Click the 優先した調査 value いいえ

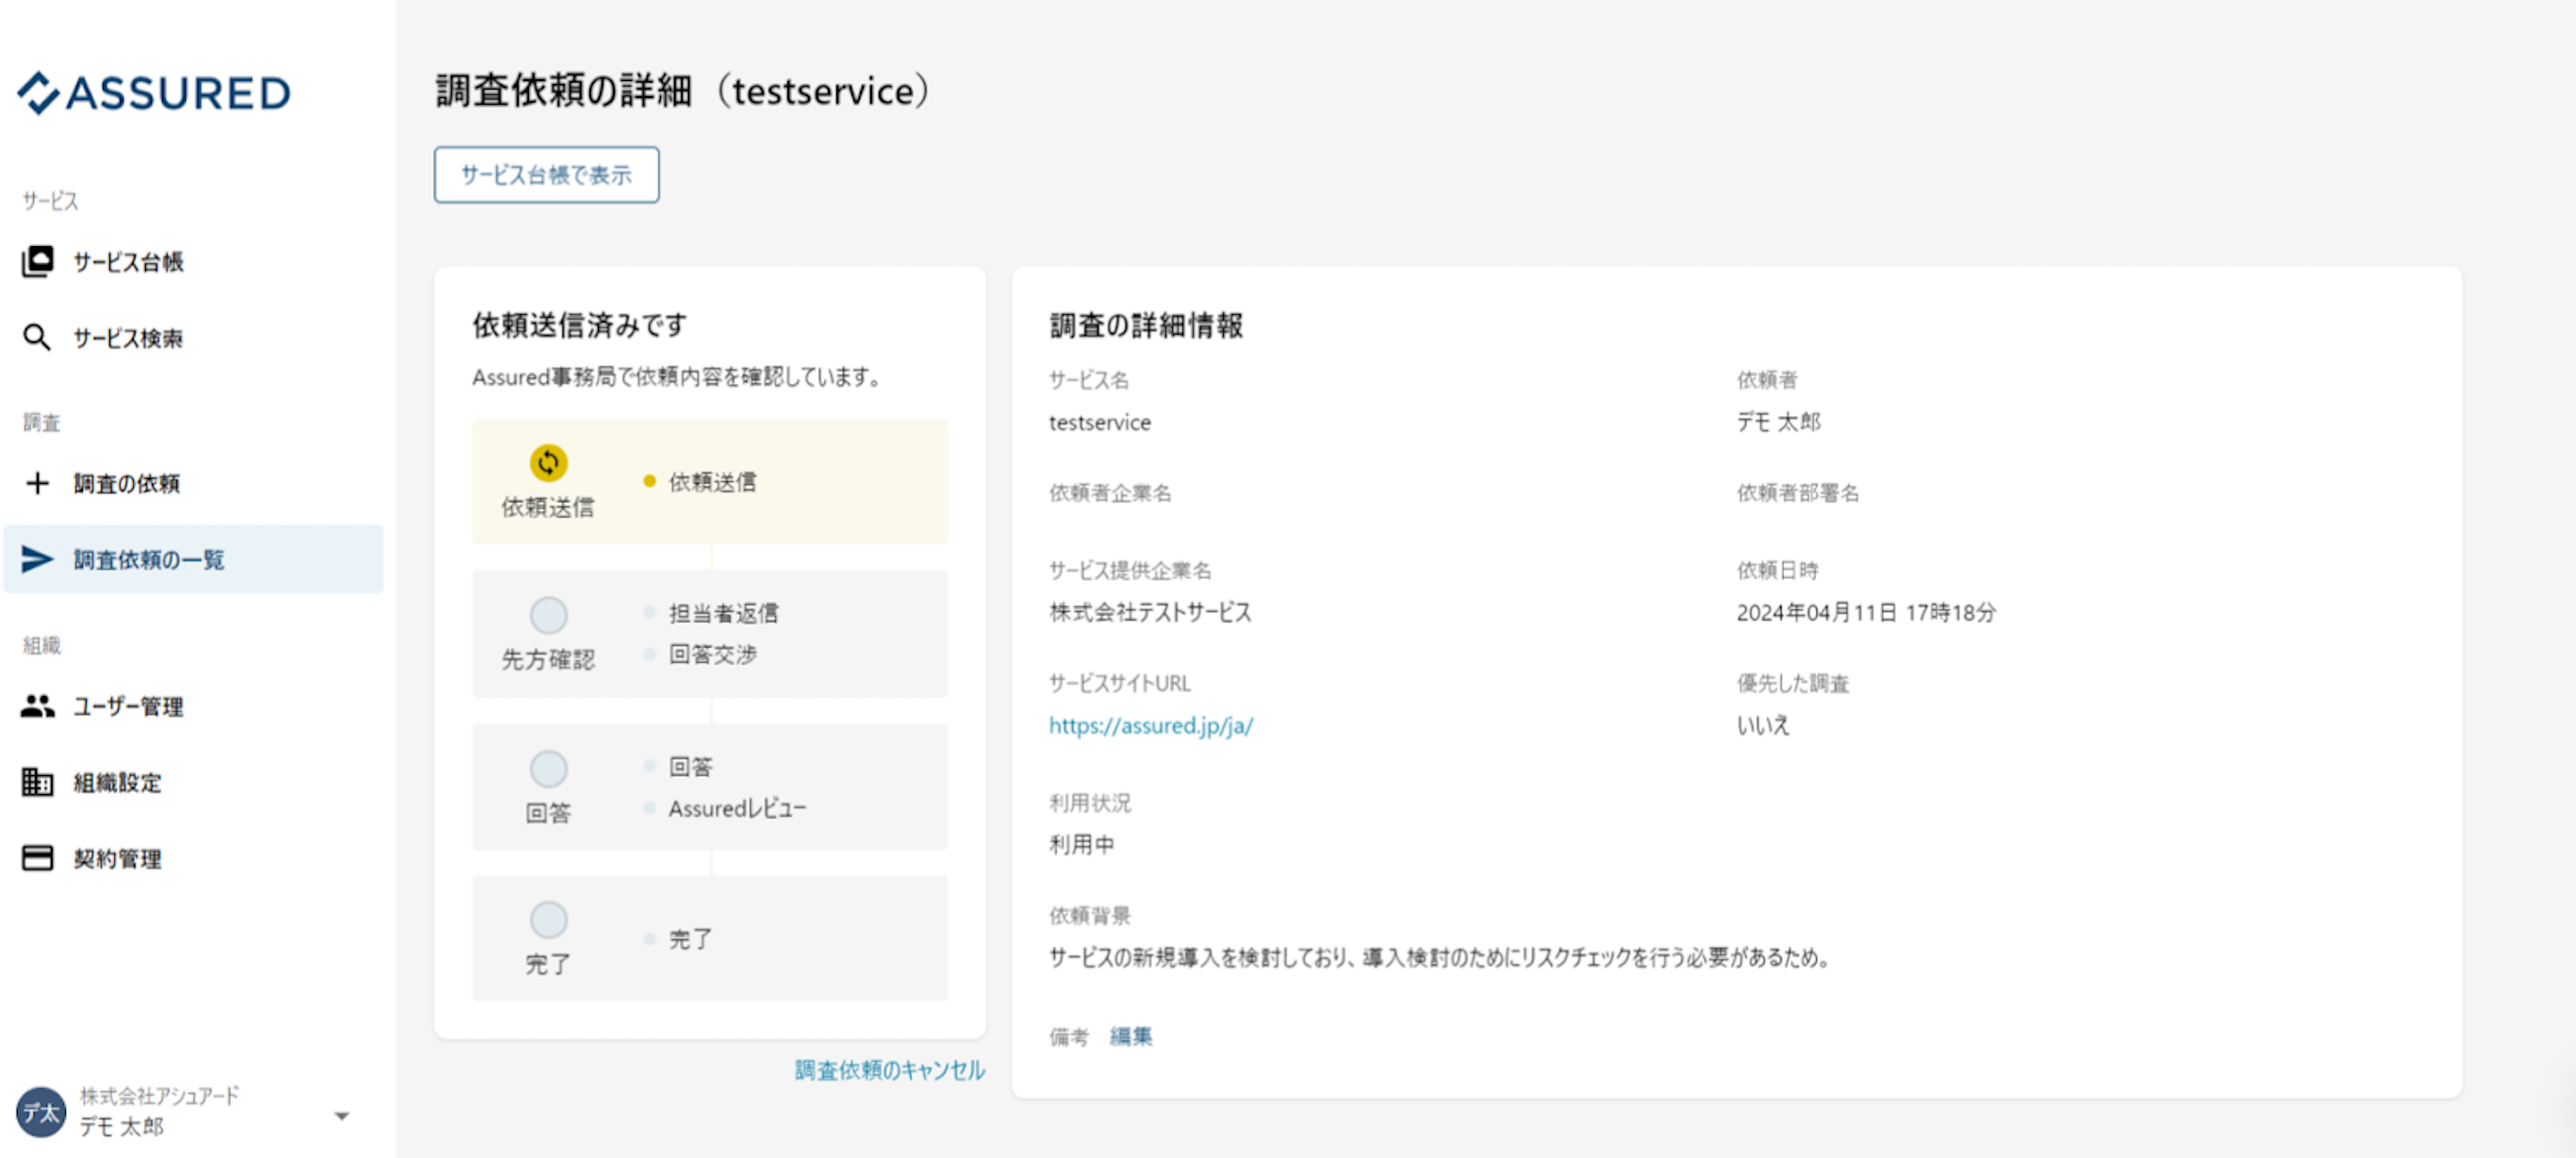(1763, 725)
